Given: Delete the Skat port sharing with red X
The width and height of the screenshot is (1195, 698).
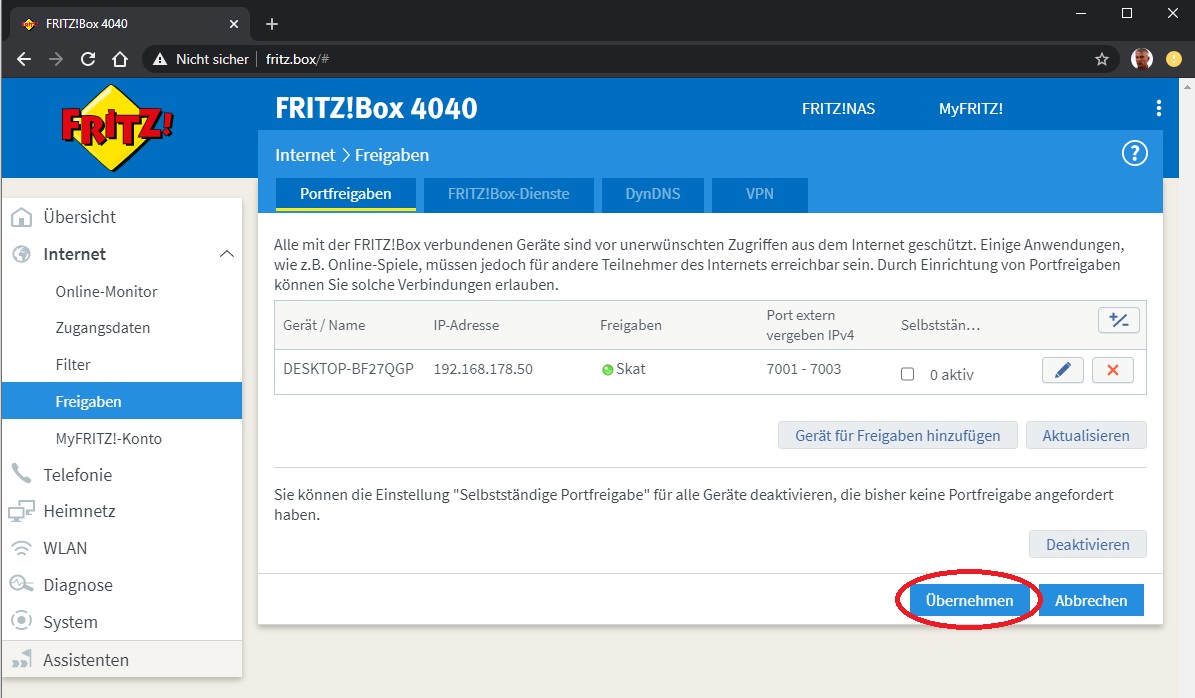Looking at the screenshot, I should (1112, 371).
